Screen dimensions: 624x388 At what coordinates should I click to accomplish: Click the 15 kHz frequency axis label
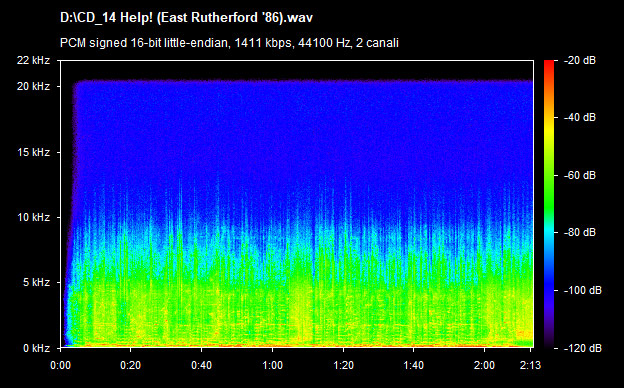coord(33,152)
